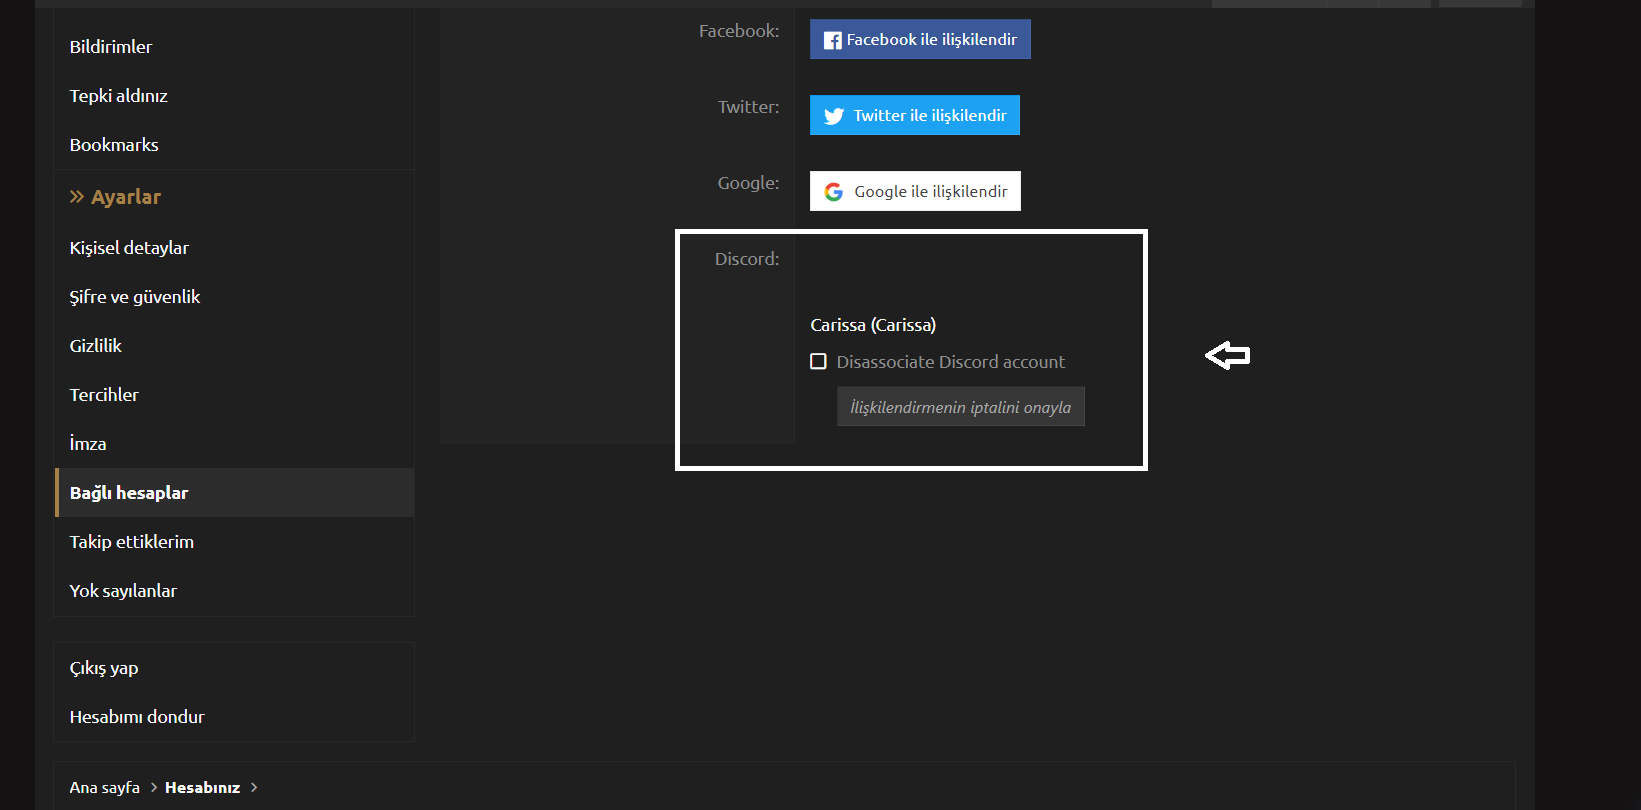Open Ana sayfa breadcrumb link
The height and width of the screenshot is (810, 1641).
click(105, 788)
